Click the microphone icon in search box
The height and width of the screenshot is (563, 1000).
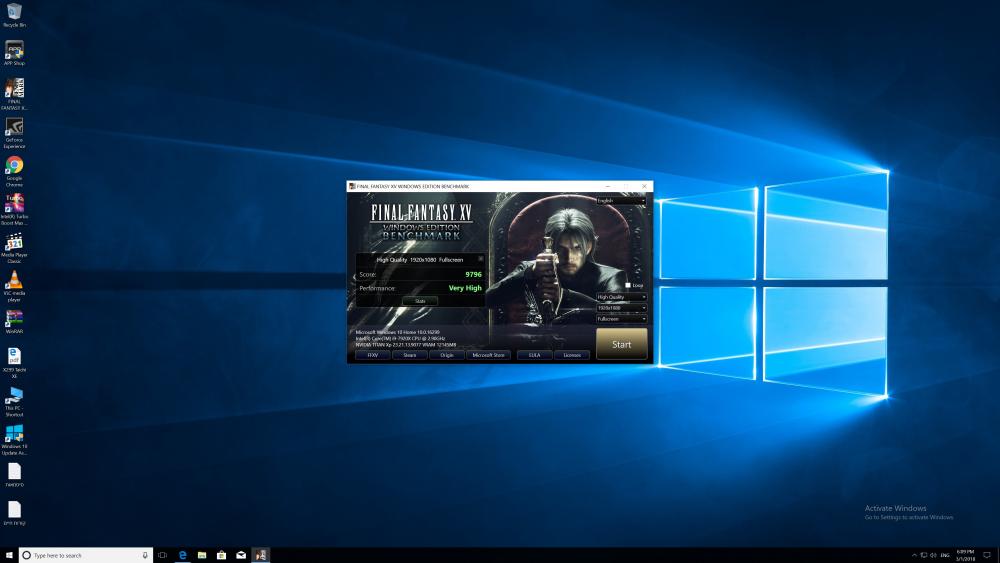[x=145, y=555]
